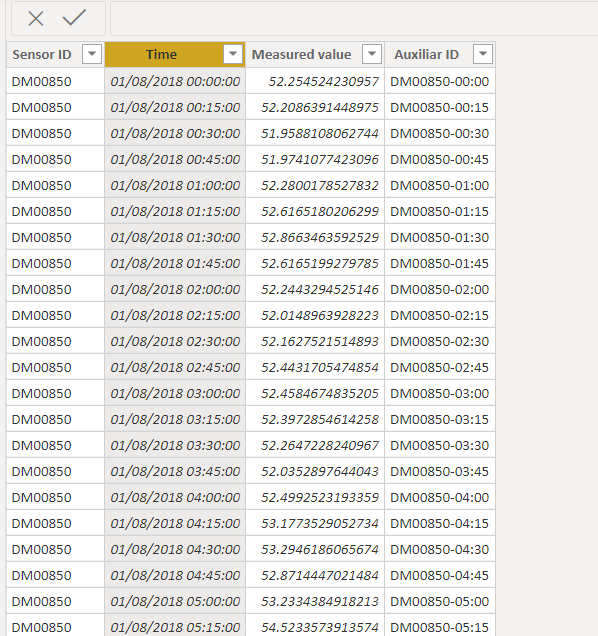
Task: Click Auxiliar ID cell DM00850-02:45
Action: coord(440,367)
